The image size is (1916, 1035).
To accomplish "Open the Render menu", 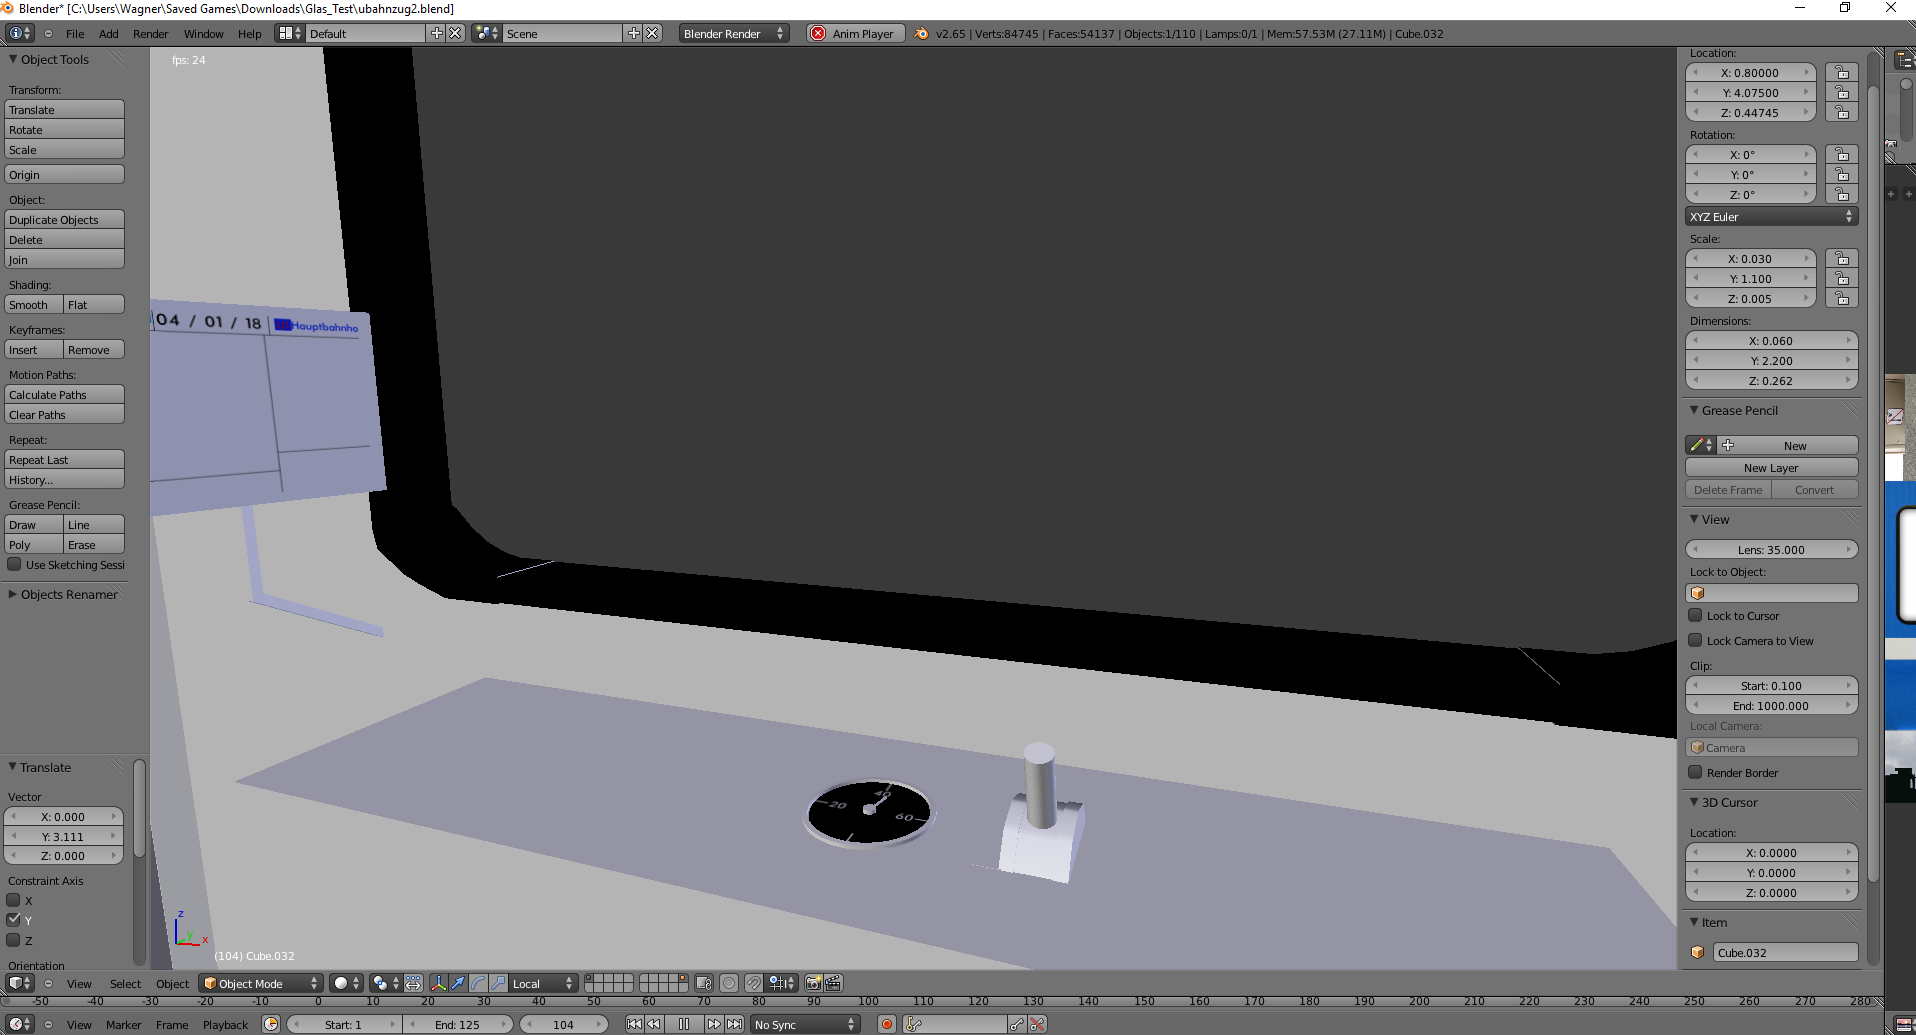I will pyautogui.click(x=150, y=33).
